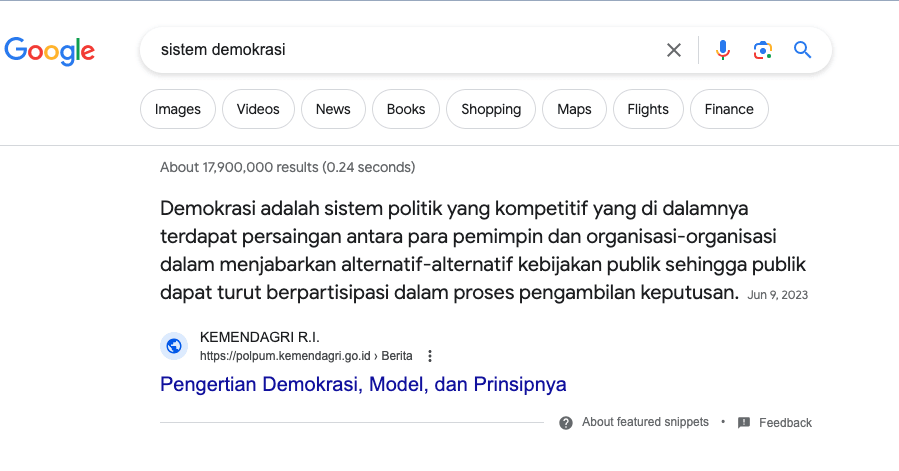Focus the search field containing sistem demokrasi
The image size is (899, 471).
pyautogui.click(x=400, y=50)
